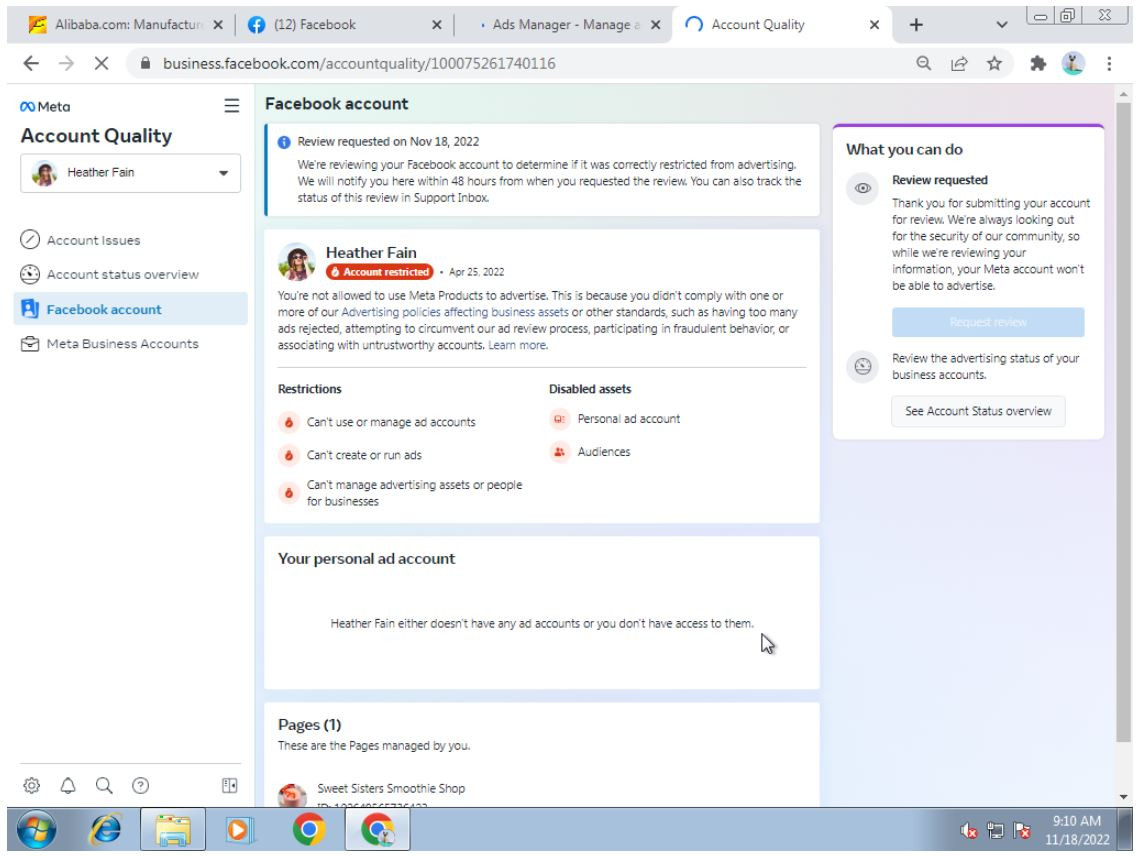1139x857 pixels.
Task: Open the tab search dropdown chevron
Action: [x=1002, y=25]
